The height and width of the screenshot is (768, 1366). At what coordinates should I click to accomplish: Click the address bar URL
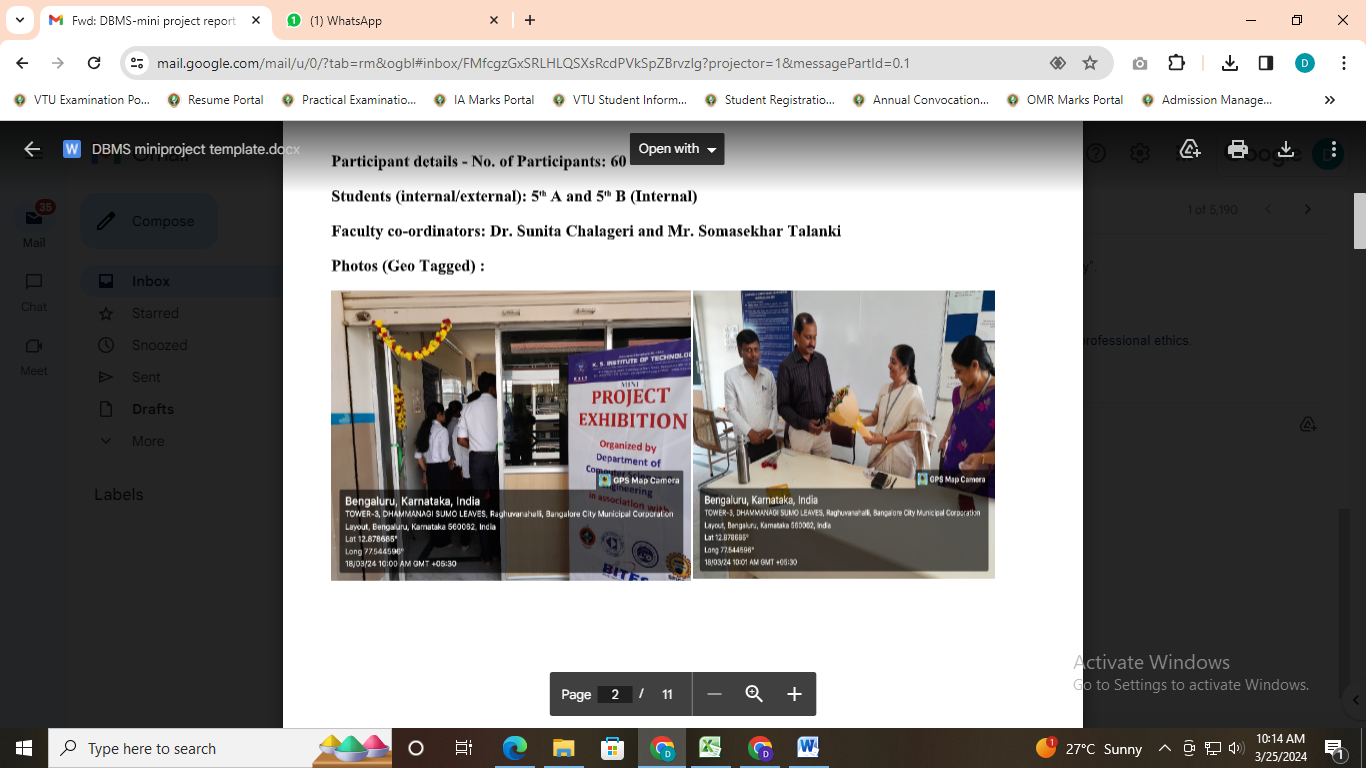533,63
